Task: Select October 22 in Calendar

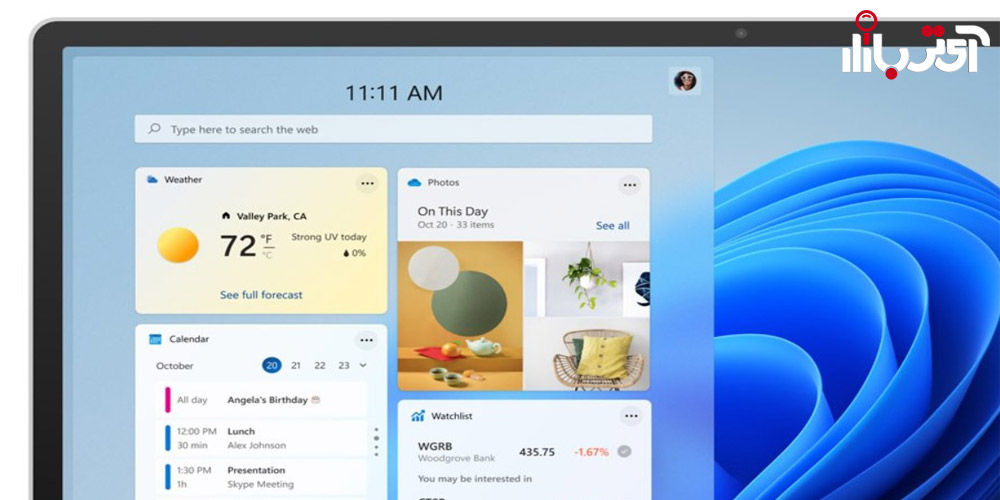Action: point(320,365)
